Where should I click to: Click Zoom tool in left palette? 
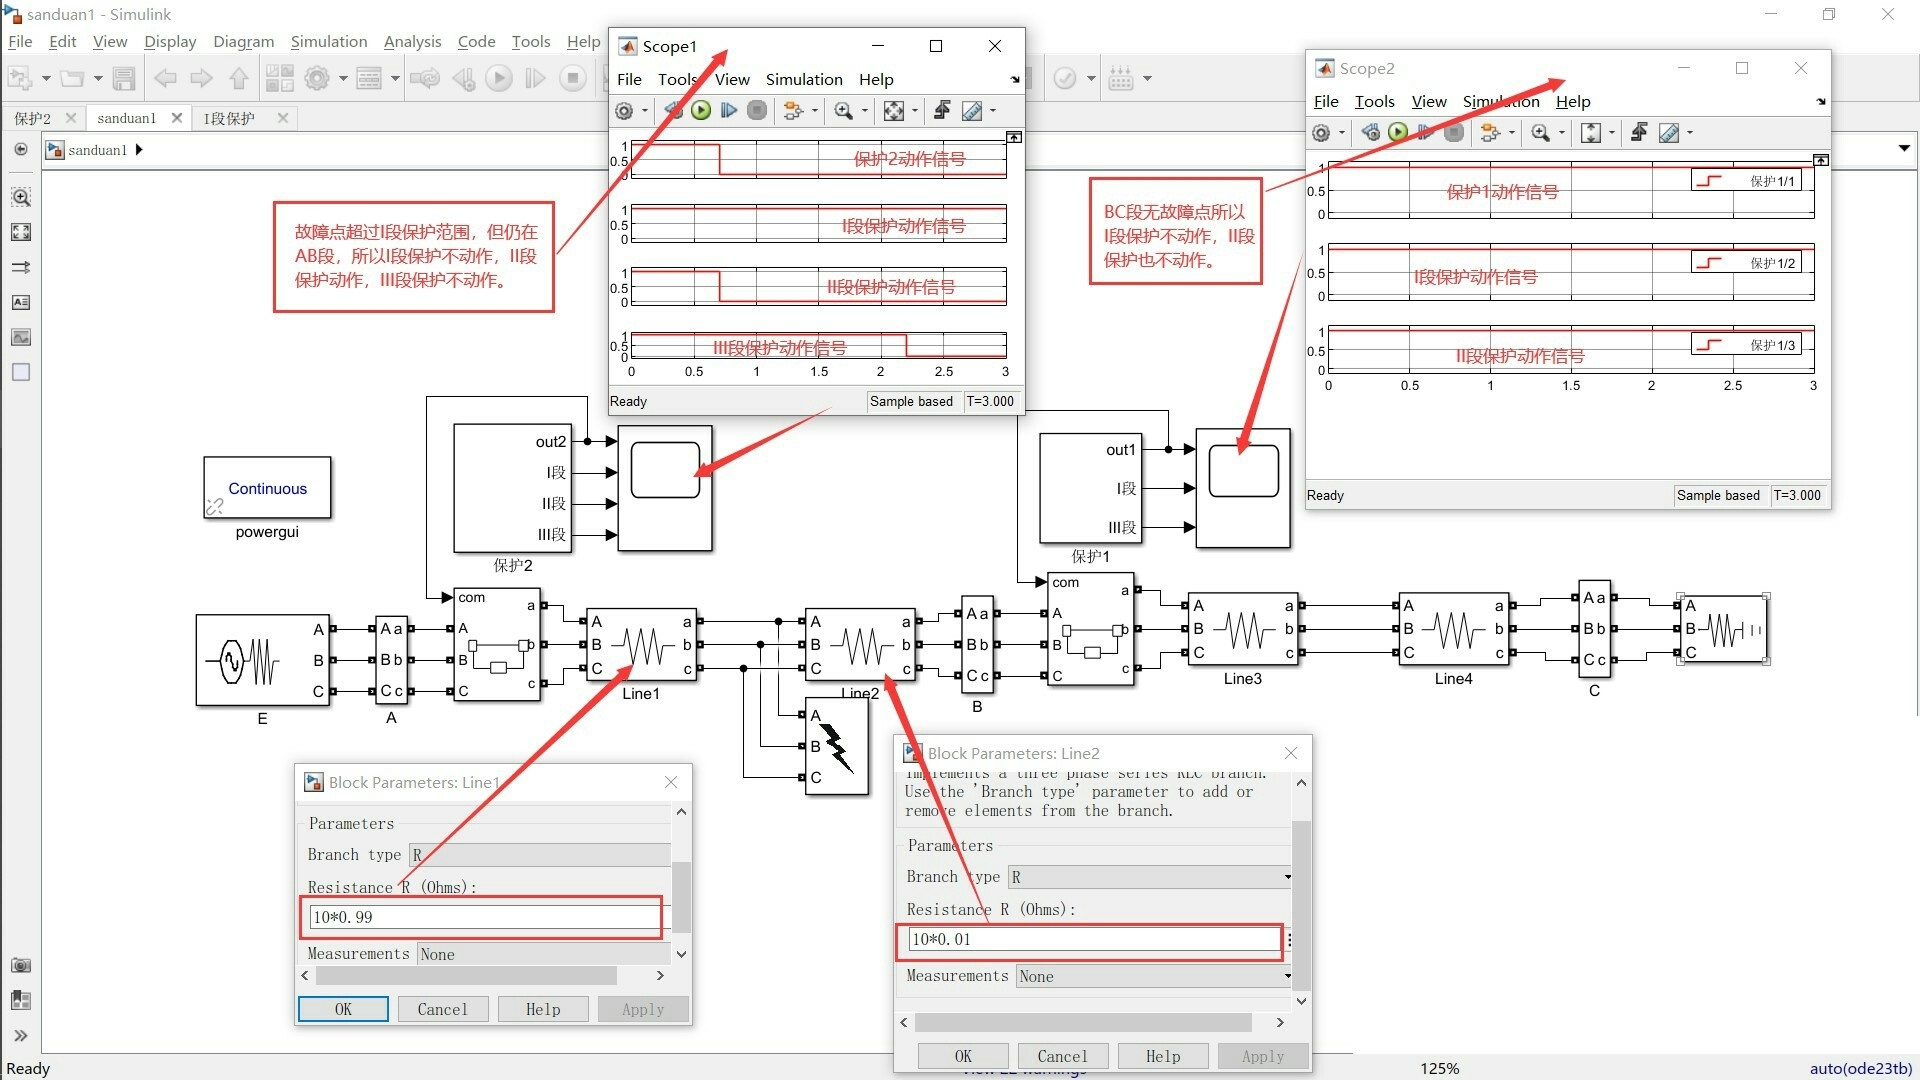click(20, 197)
